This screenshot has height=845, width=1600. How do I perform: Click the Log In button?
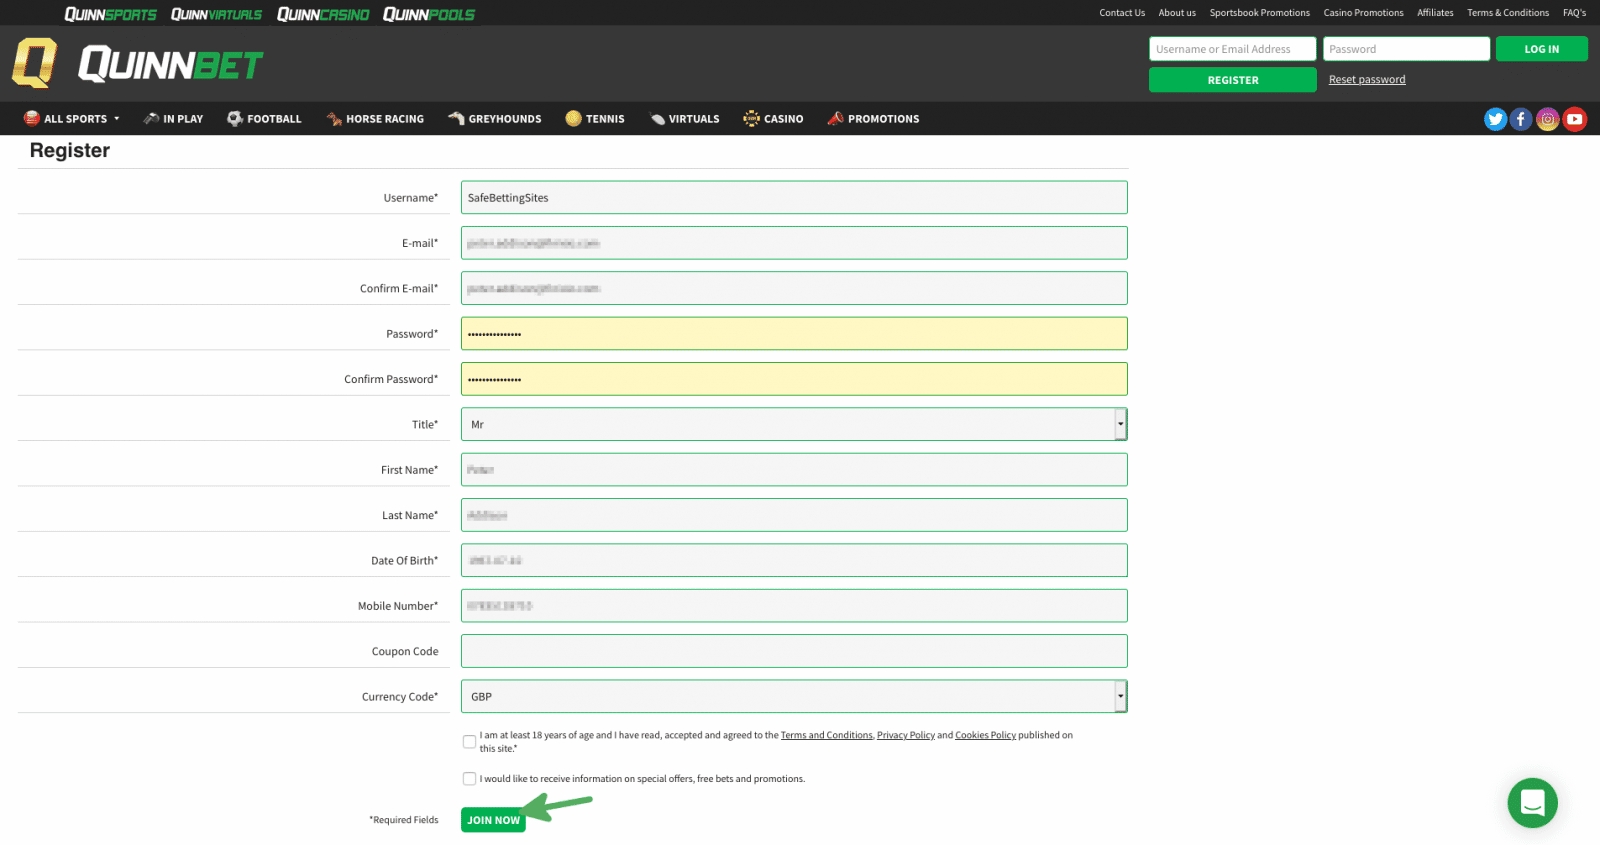click(1541, 49)
